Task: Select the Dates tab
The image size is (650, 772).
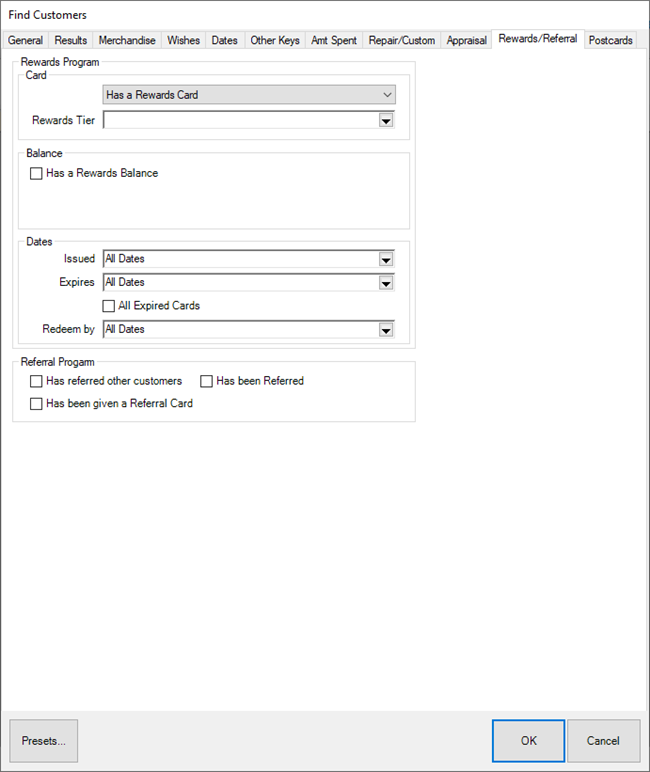Action: pos(225,41)
